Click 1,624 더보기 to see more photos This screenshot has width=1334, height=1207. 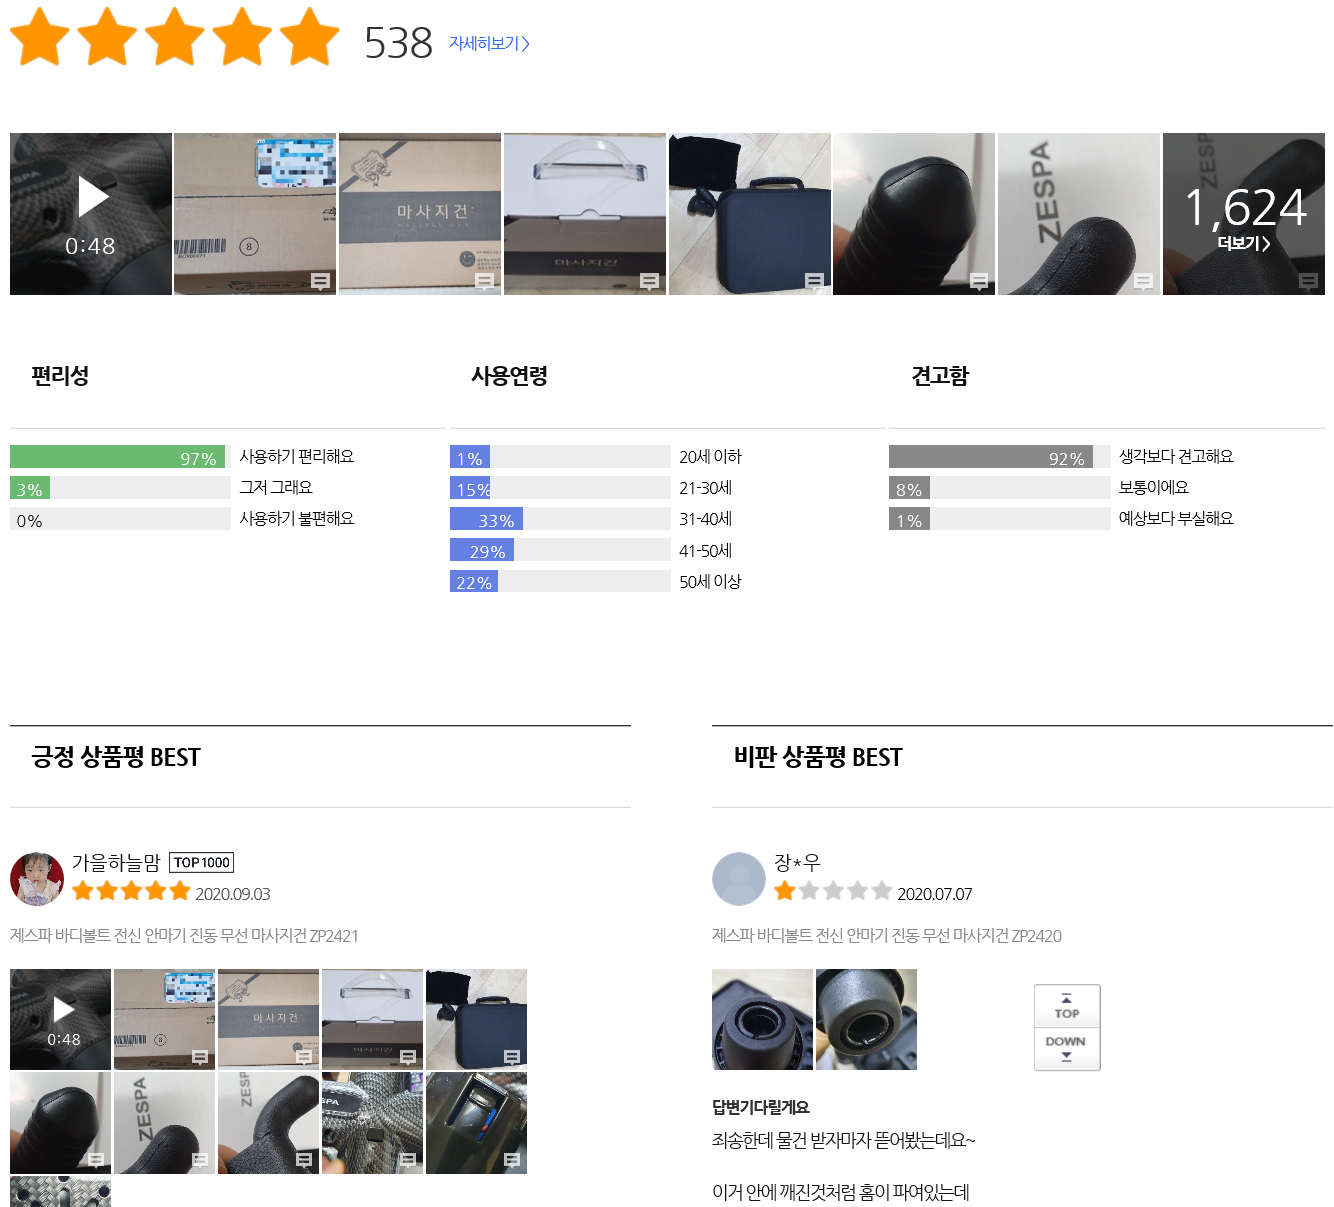pyautogui.click(x=1244, y=214)
